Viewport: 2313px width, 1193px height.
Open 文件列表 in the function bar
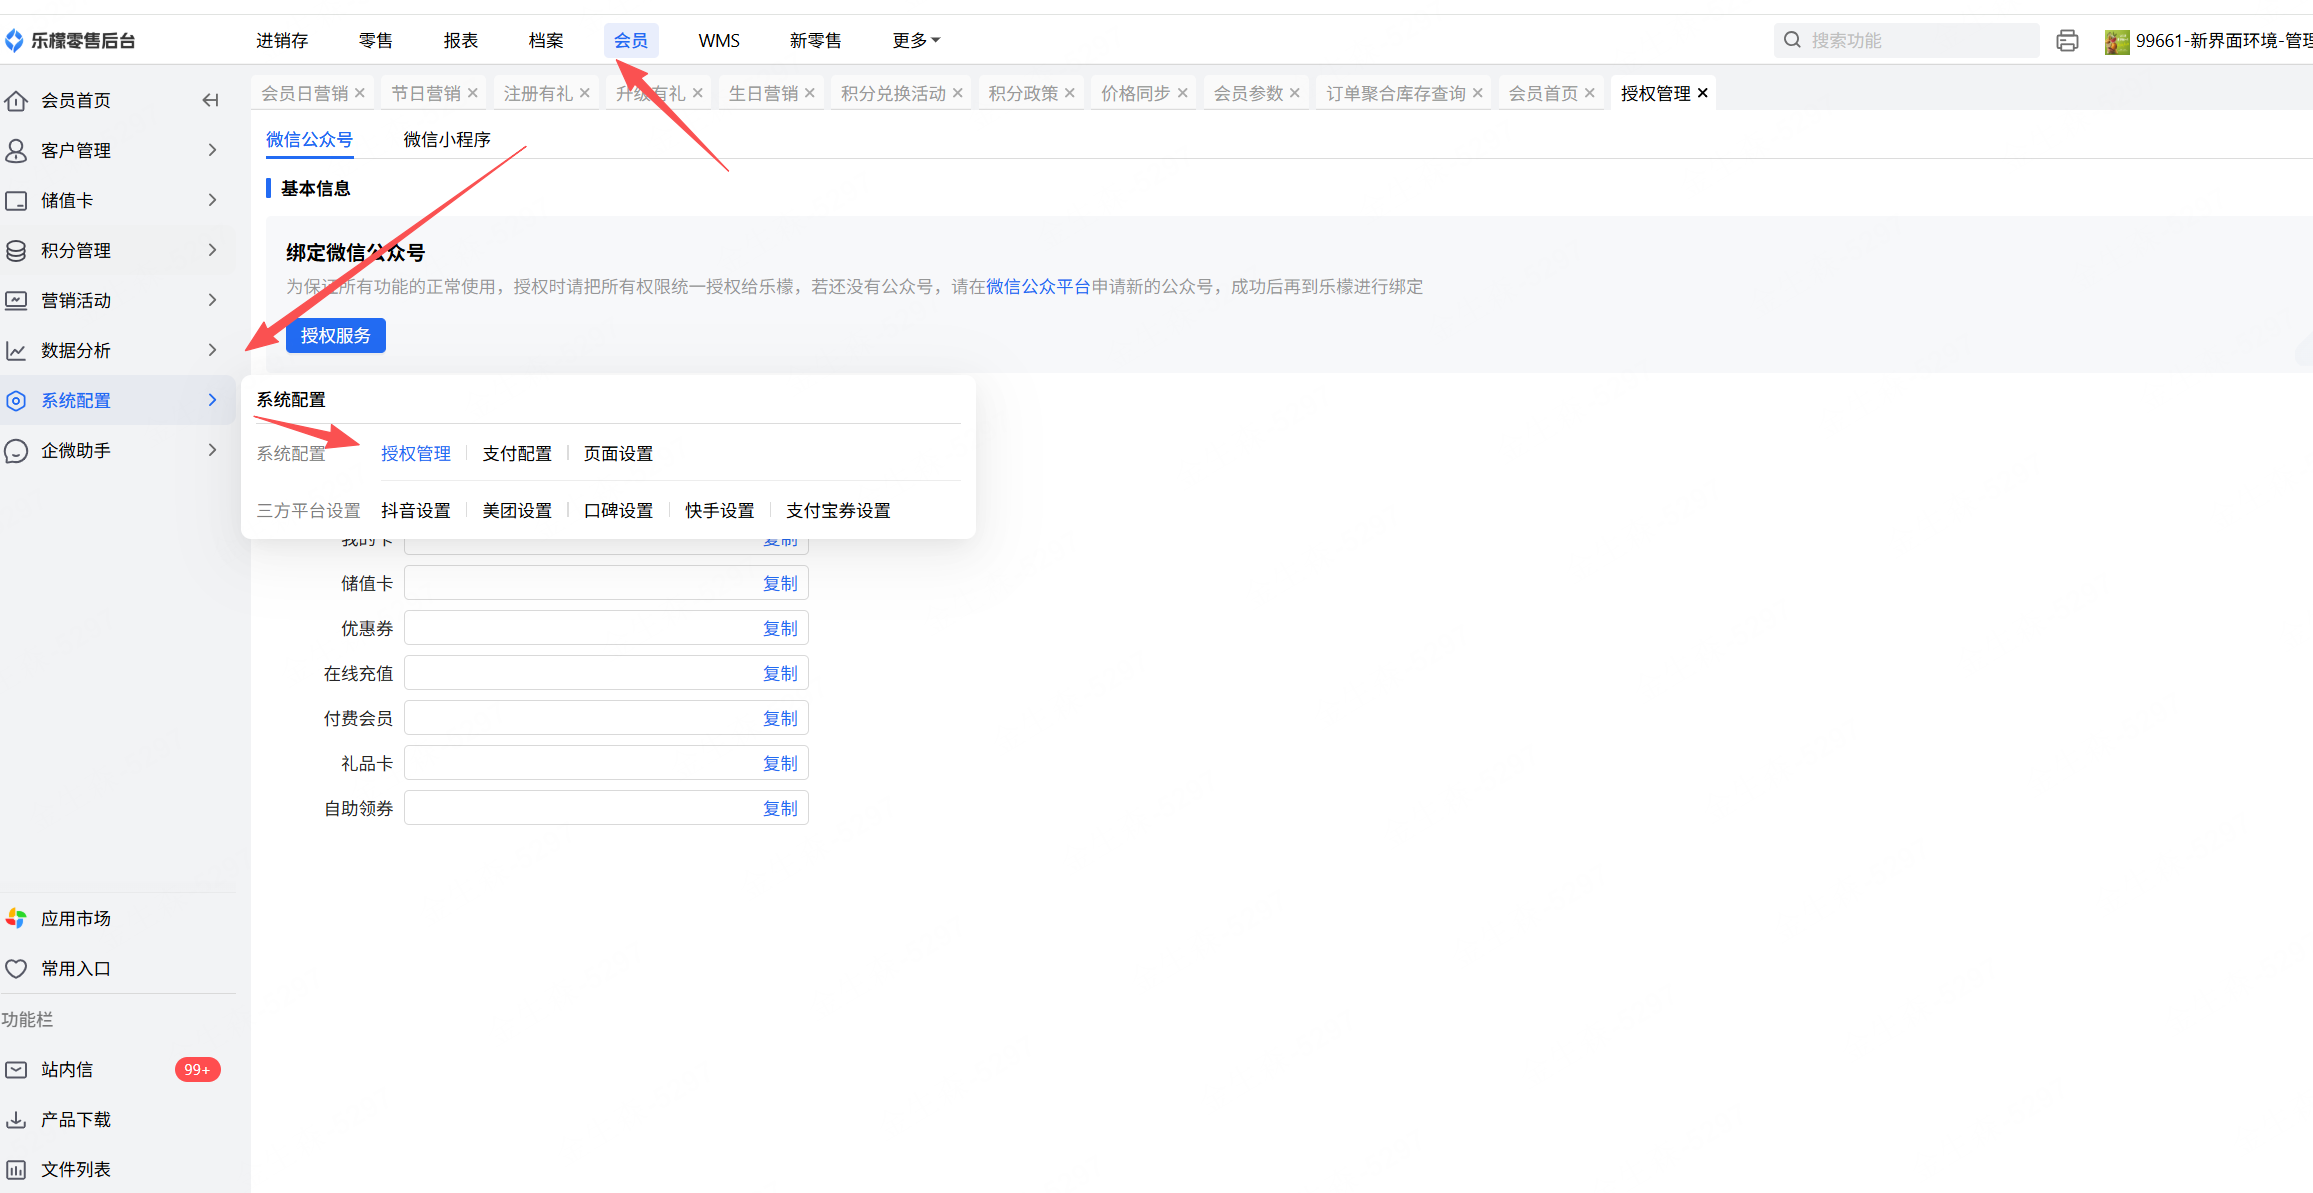(75, 1169)
